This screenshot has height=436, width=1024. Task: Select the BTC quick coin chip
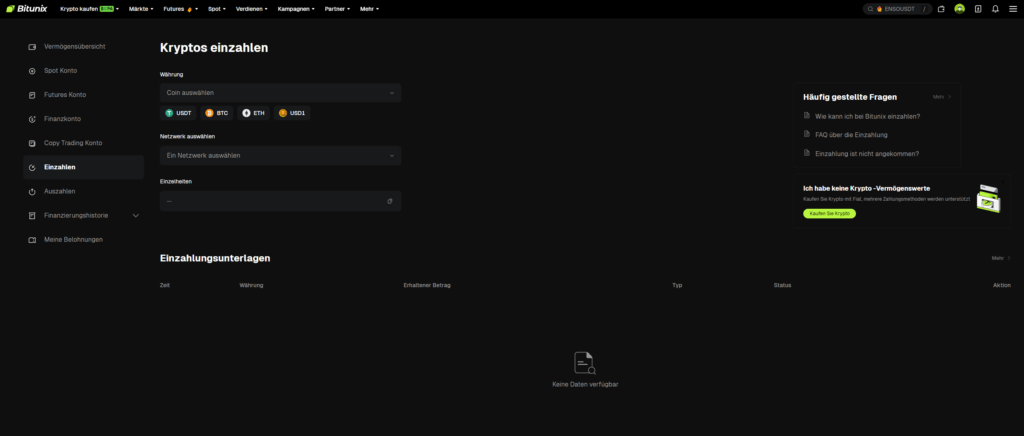pos(216,113)
